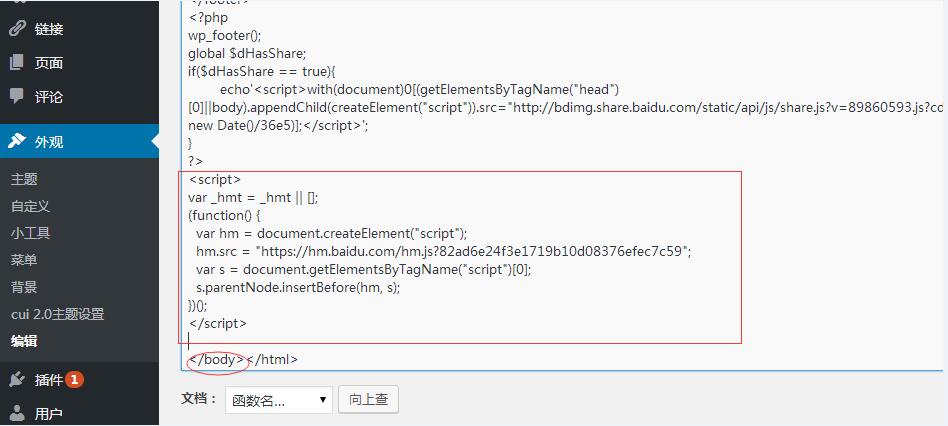
Task: Open the 菜单 menus submenu item
Action: click(24, 260)
